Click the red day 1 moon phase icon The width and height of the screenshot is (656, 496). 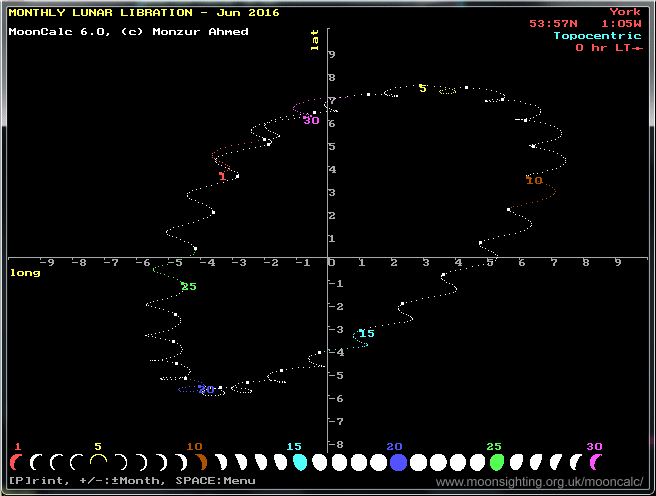coord(16,462)
